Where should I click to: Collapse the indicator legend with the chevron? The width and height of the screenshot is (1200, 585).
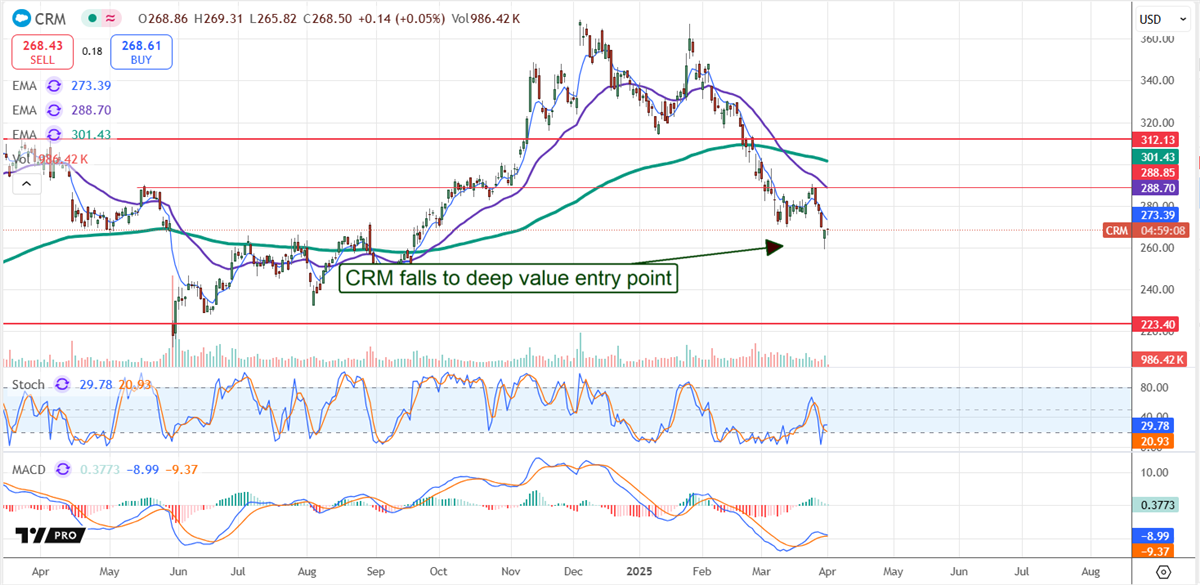25,182
